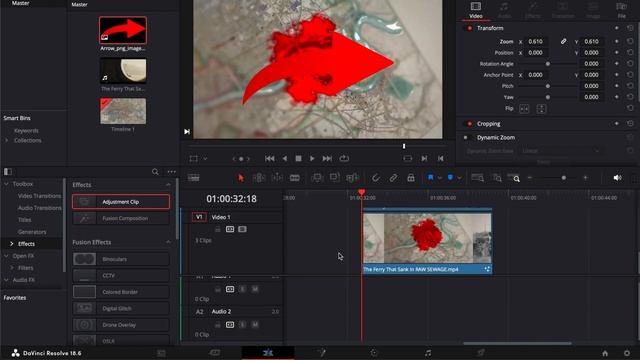Toggle the Transform enable dot

(x=469, y=28)
